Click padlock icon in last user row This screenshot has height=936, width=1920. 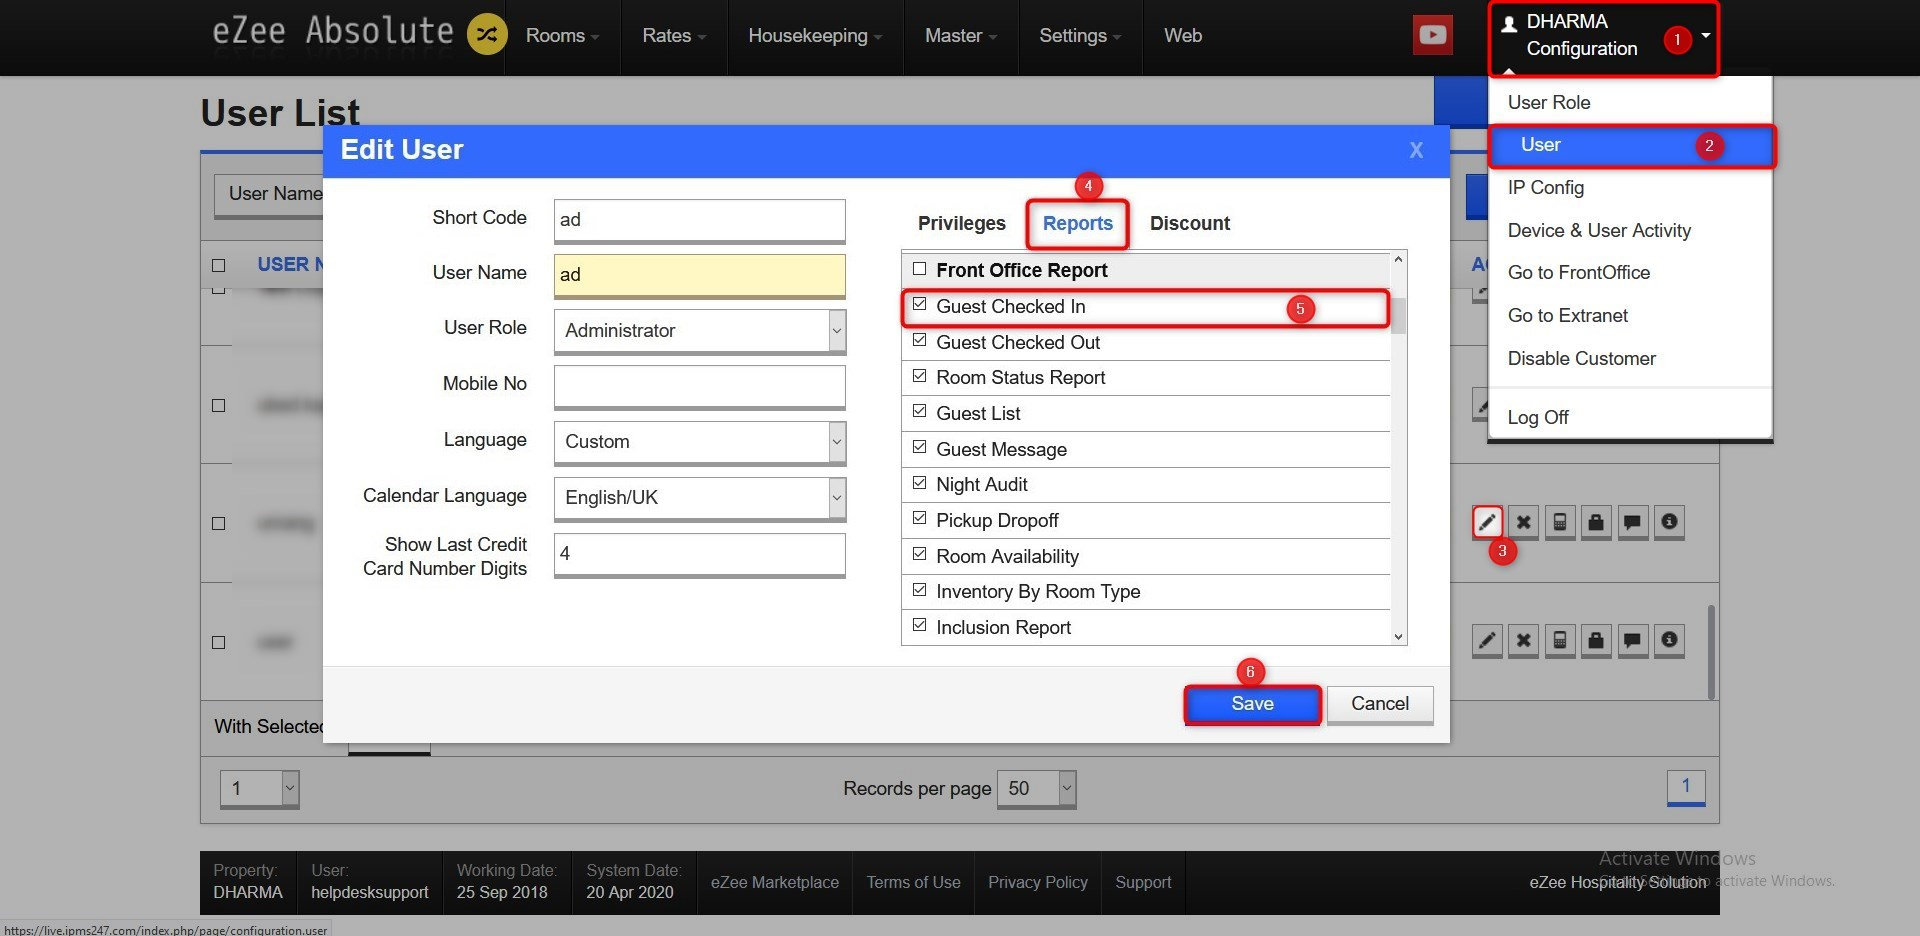coord(1596,640)
